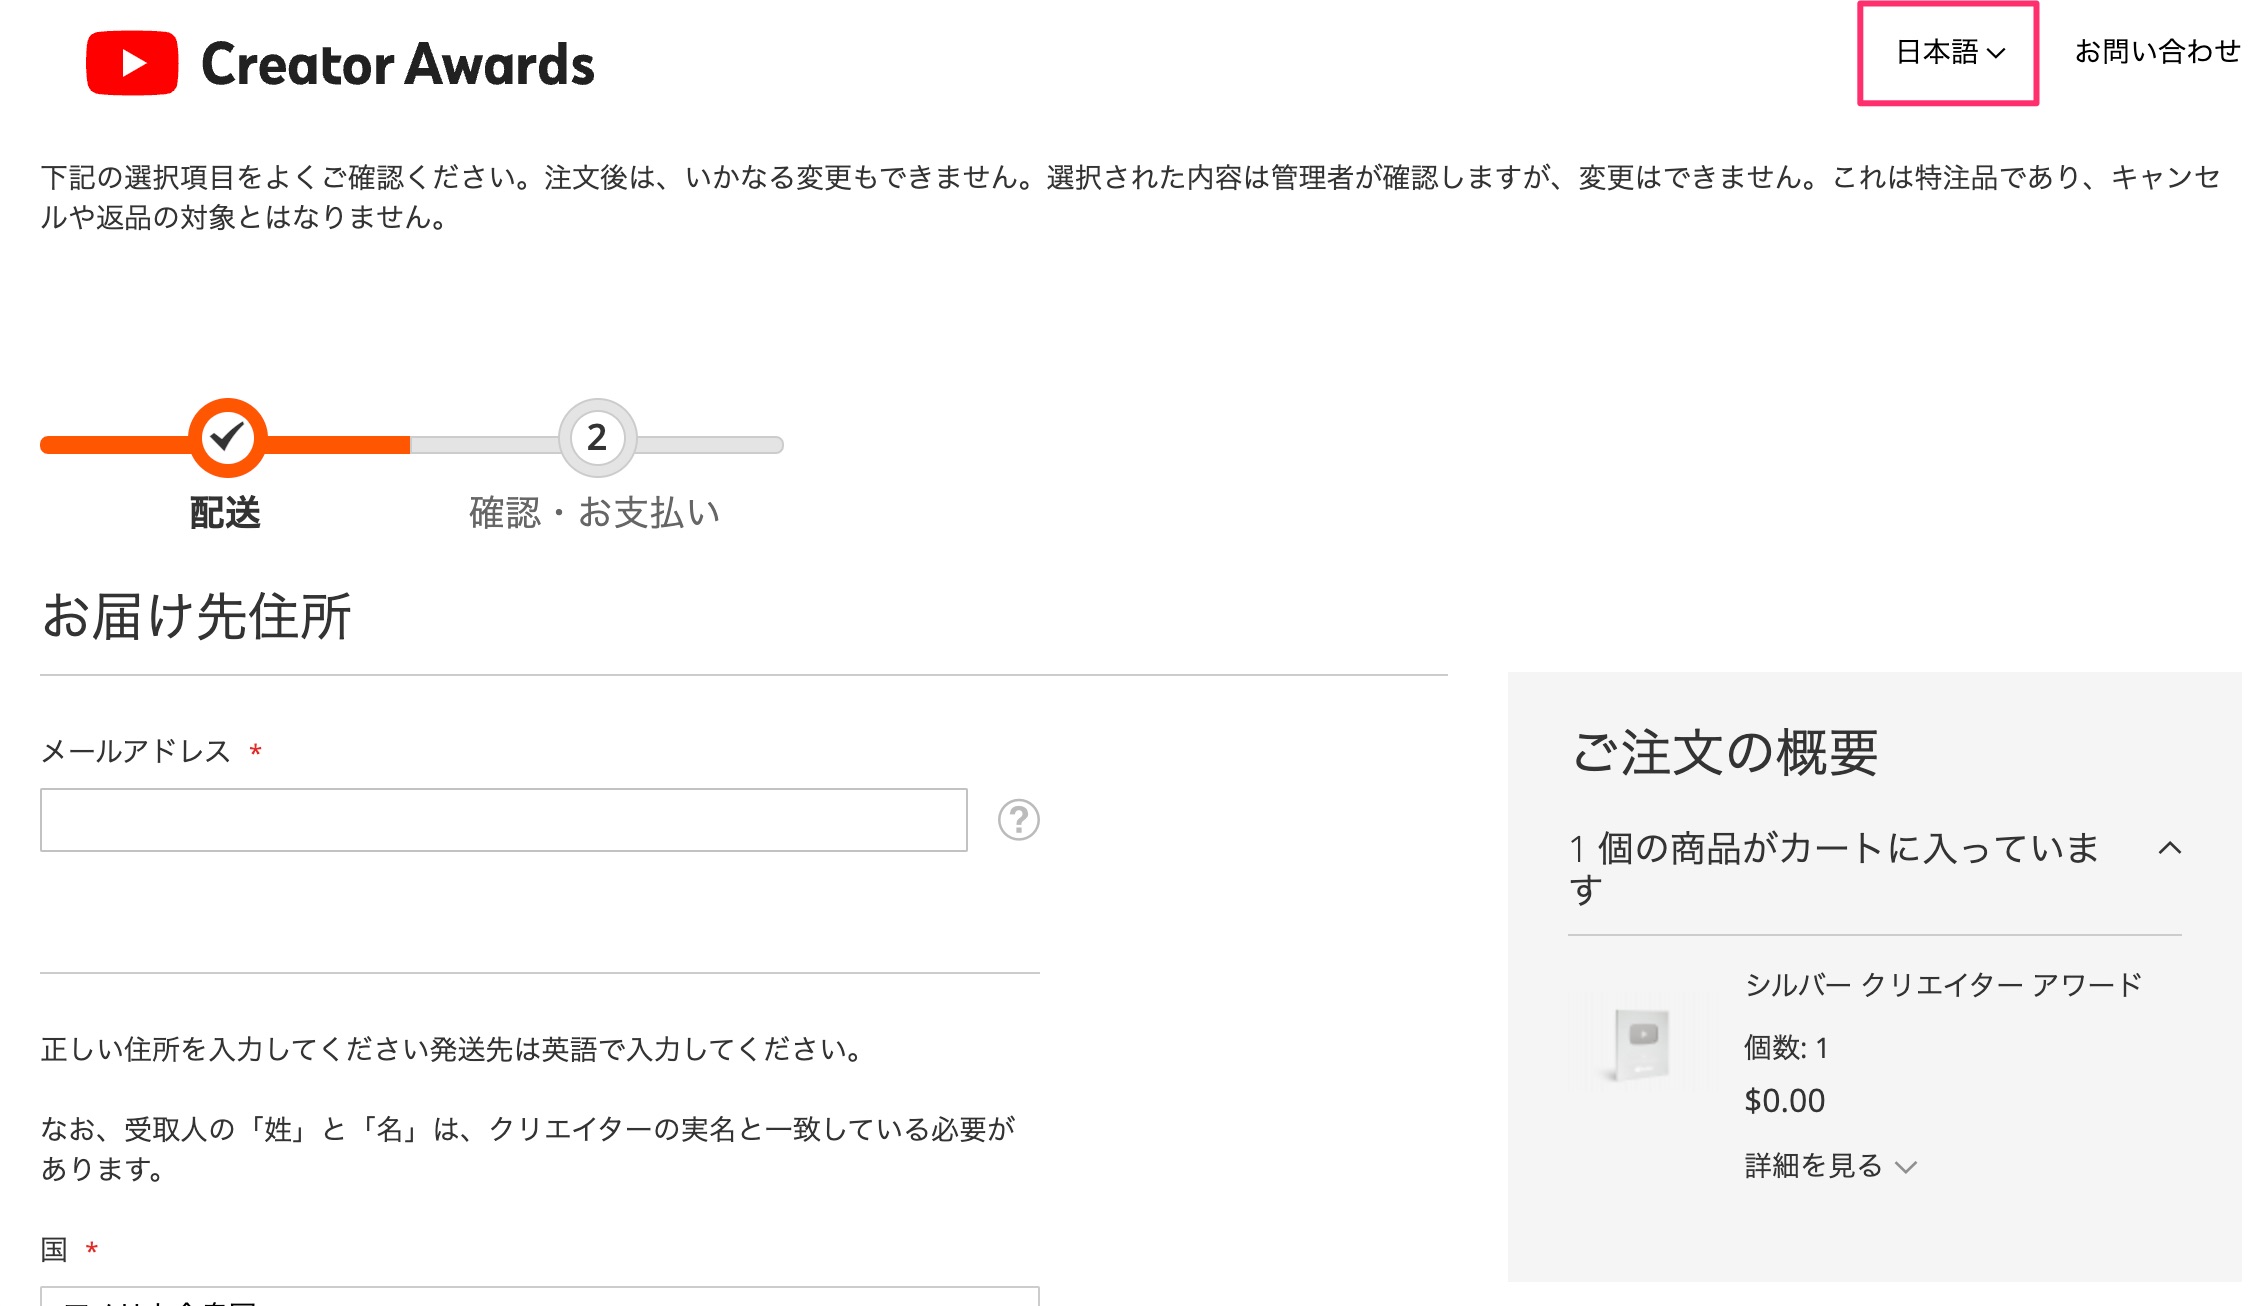
Task: Focus the メールアドレス input field
Action: tap(504, 820)
